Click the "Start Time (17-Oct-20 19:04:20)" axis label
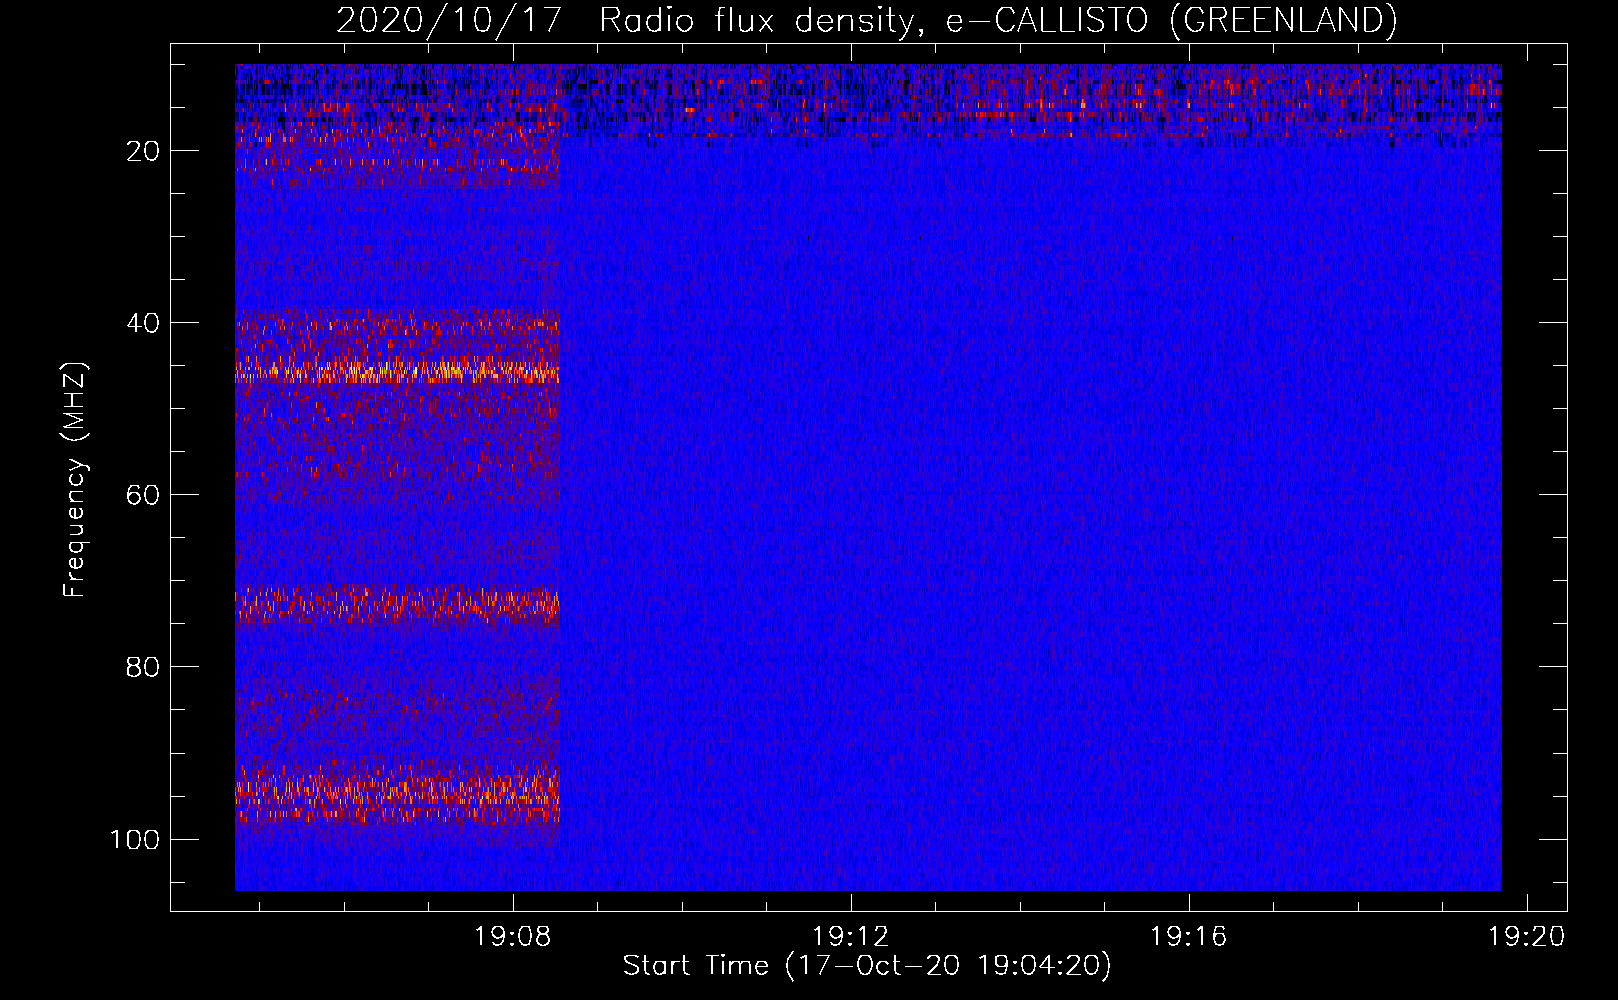Viewport: 1618px width, 1000px height. pyautogui.click(x=867, y=966)
